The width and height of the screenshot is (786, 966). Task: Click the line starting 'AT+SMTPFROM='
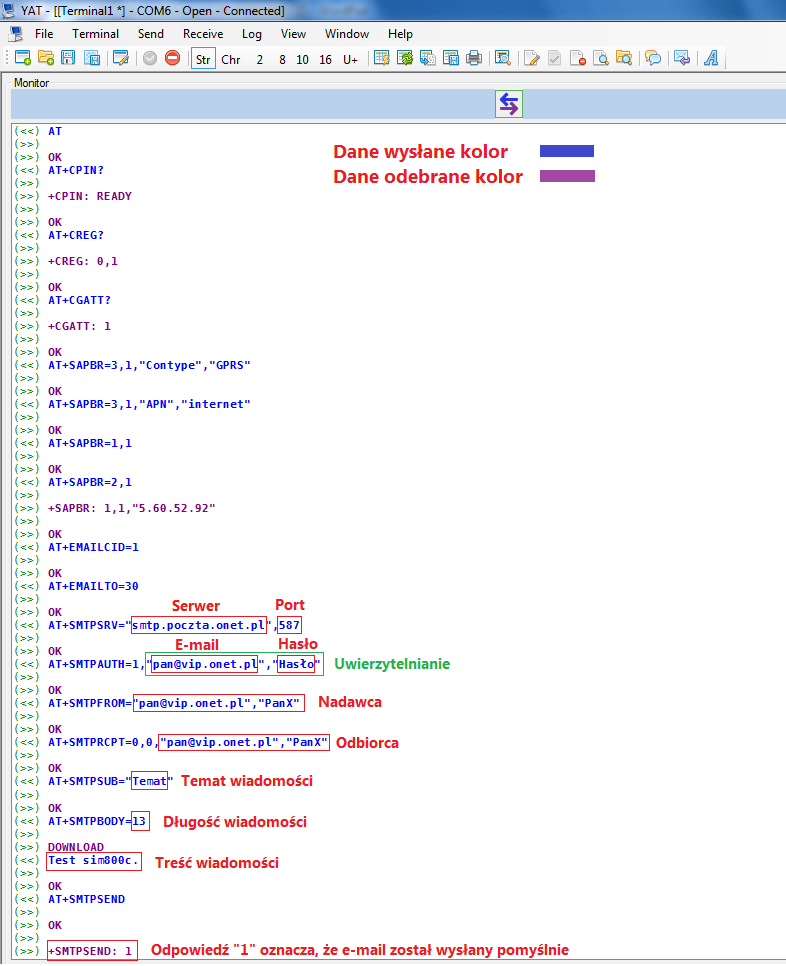[174, 703]
